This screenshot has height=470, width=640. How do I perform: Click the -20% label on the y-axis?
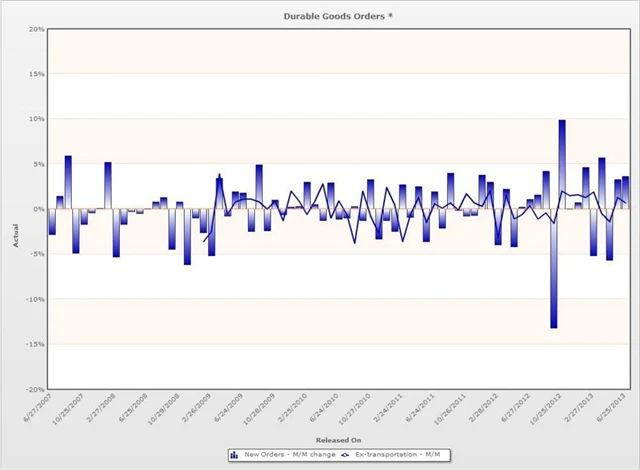(33, 389)
